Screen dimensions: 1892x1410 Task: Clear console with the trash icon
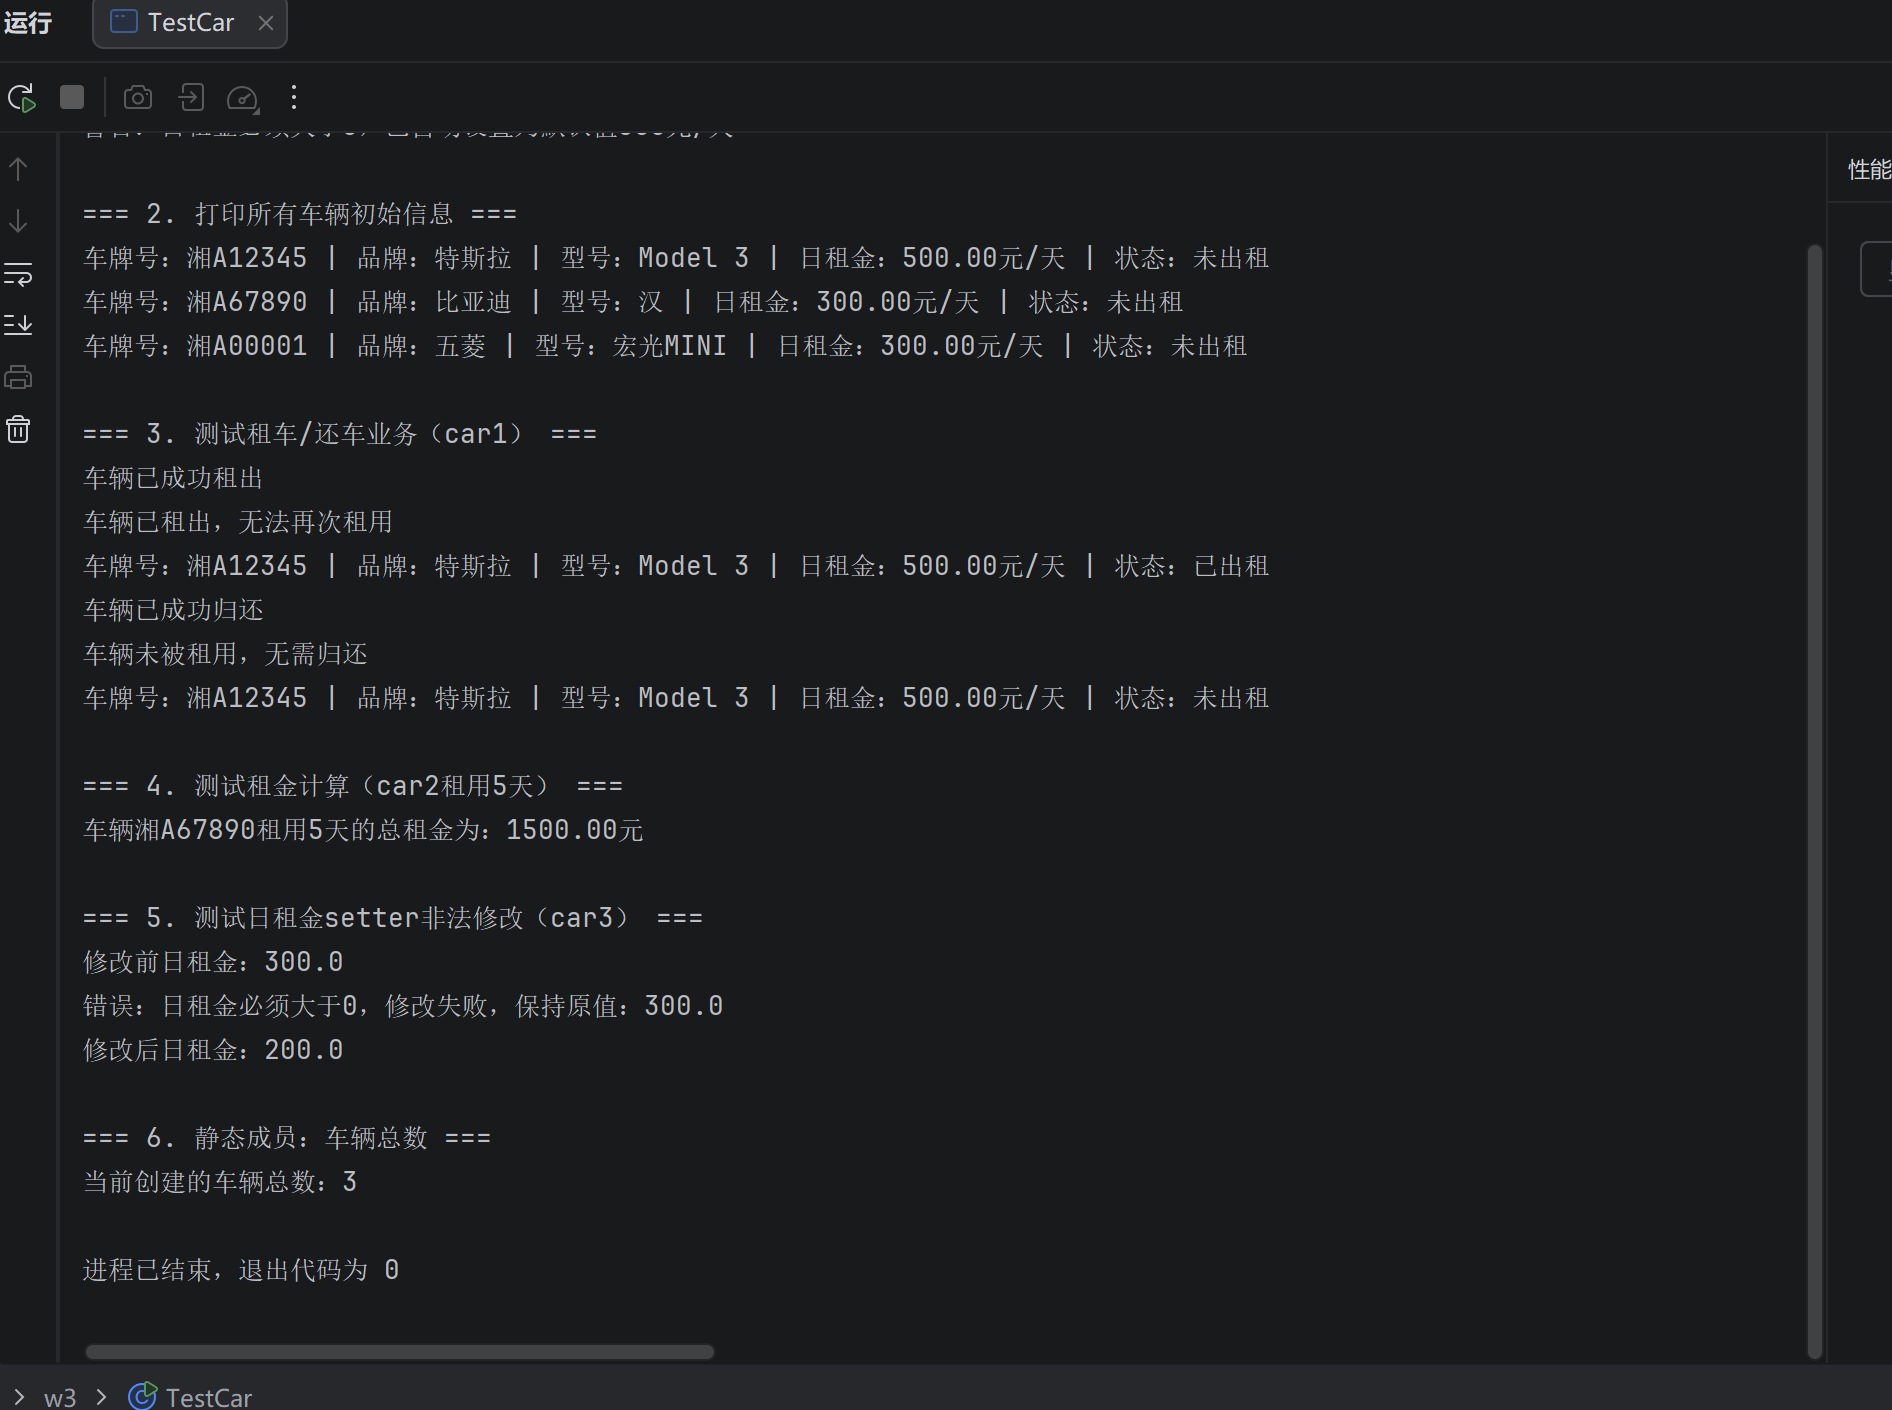tap(19, 430)
